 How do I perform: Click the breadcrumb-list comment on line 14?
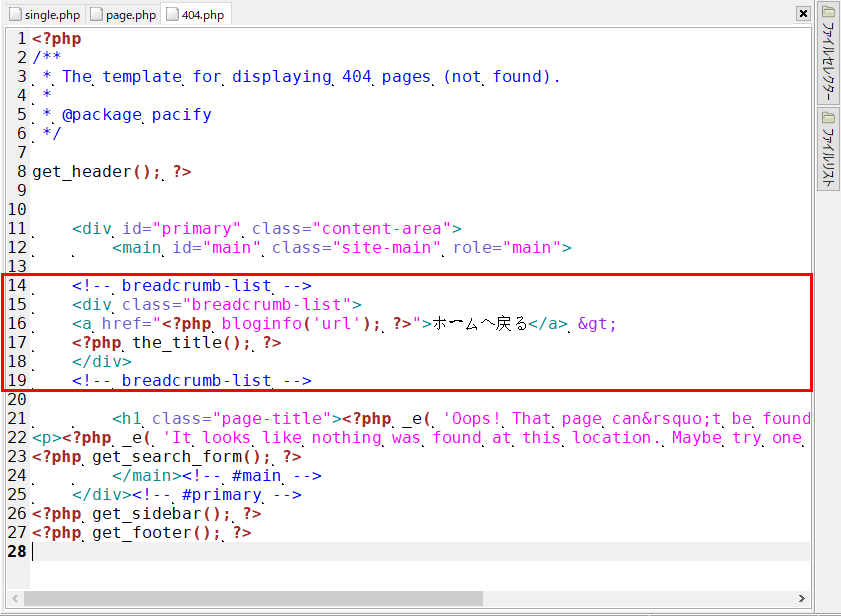(192, 285)
